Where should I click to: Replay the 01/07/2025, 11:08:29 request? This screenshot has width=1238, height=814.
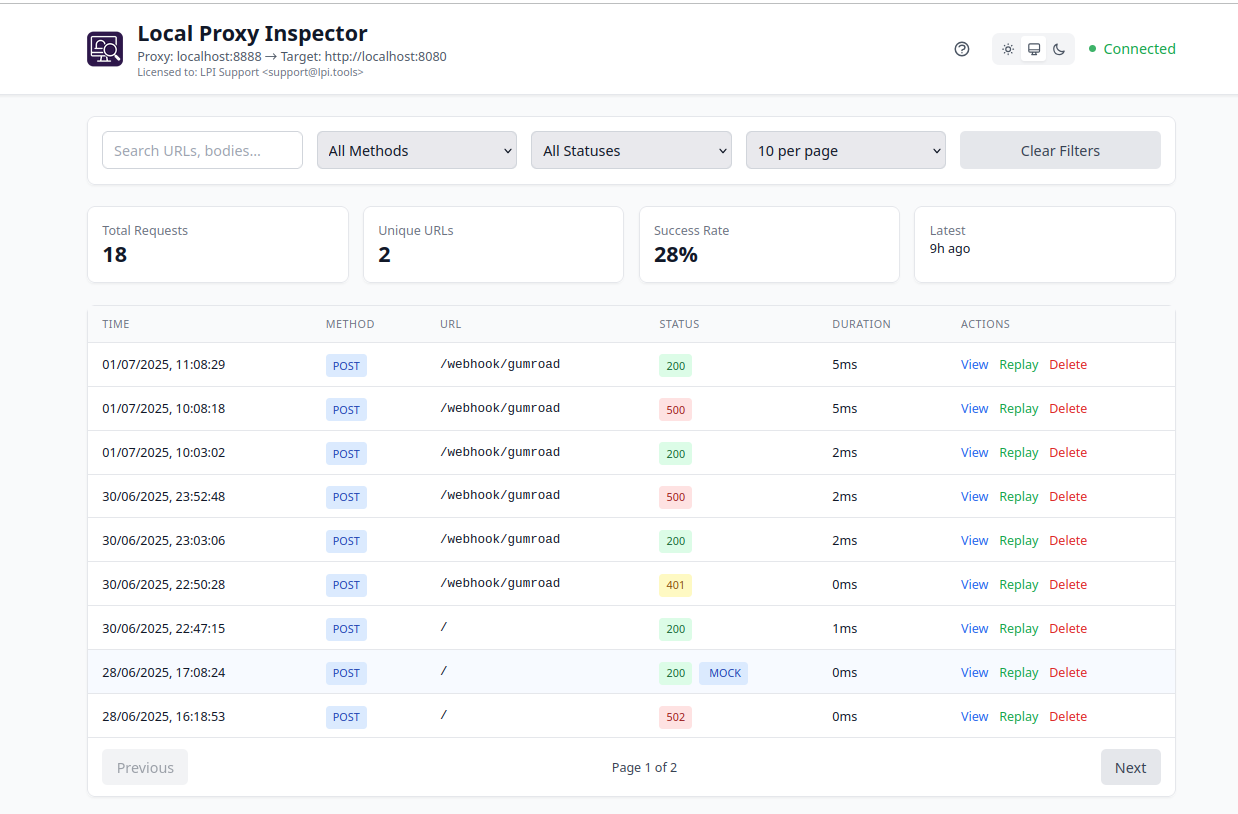click(x=1019, y=365)
